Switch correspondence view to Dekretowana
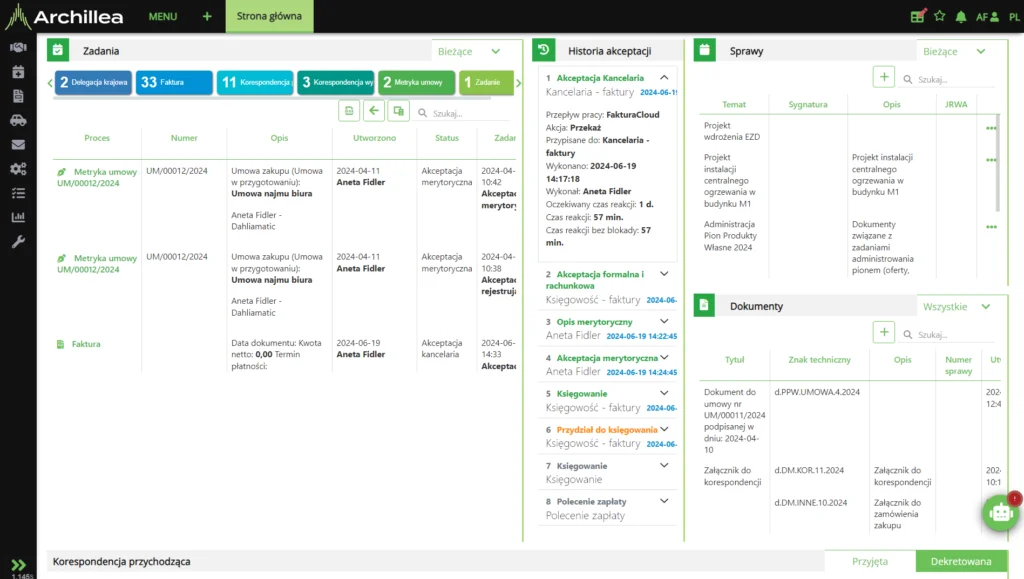This screenshot has height=579, width=1024. click(x=960, y=561)
